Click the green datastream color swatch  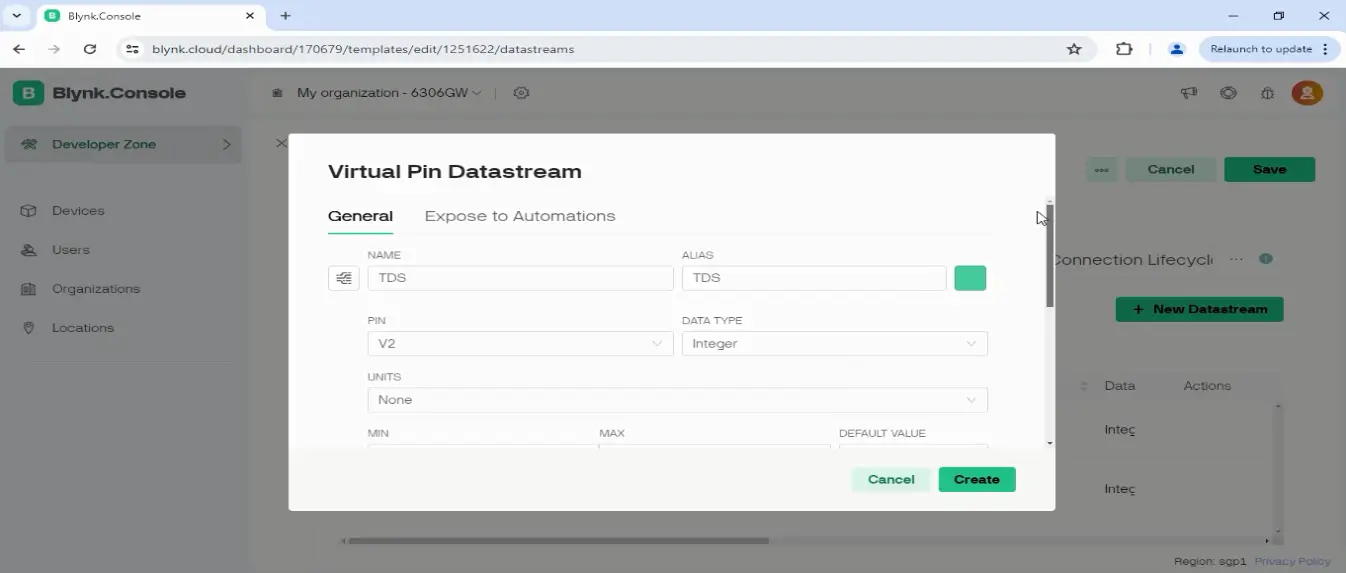pos(970,278)
